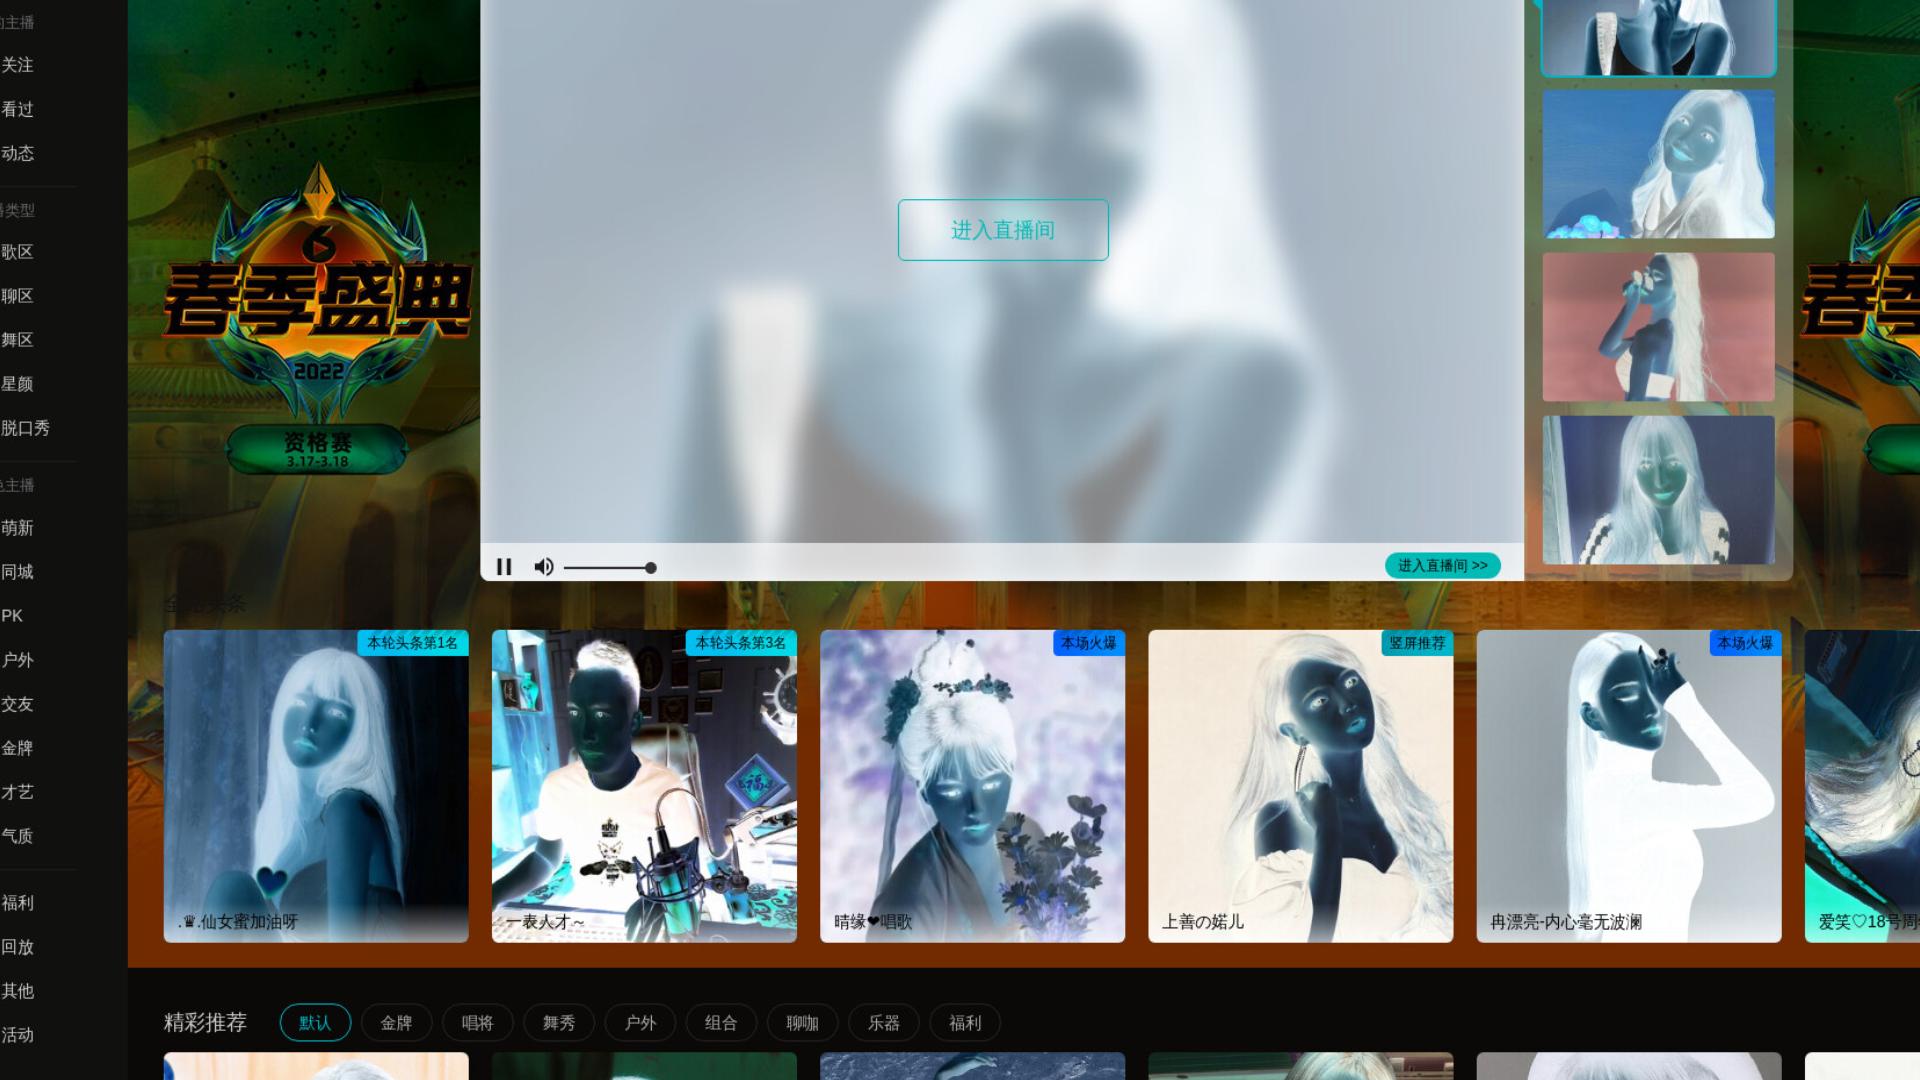This screenshot has height=1080, width=1920.
Task: Open 看过 in the sidebar
Action: pos(17,109)
